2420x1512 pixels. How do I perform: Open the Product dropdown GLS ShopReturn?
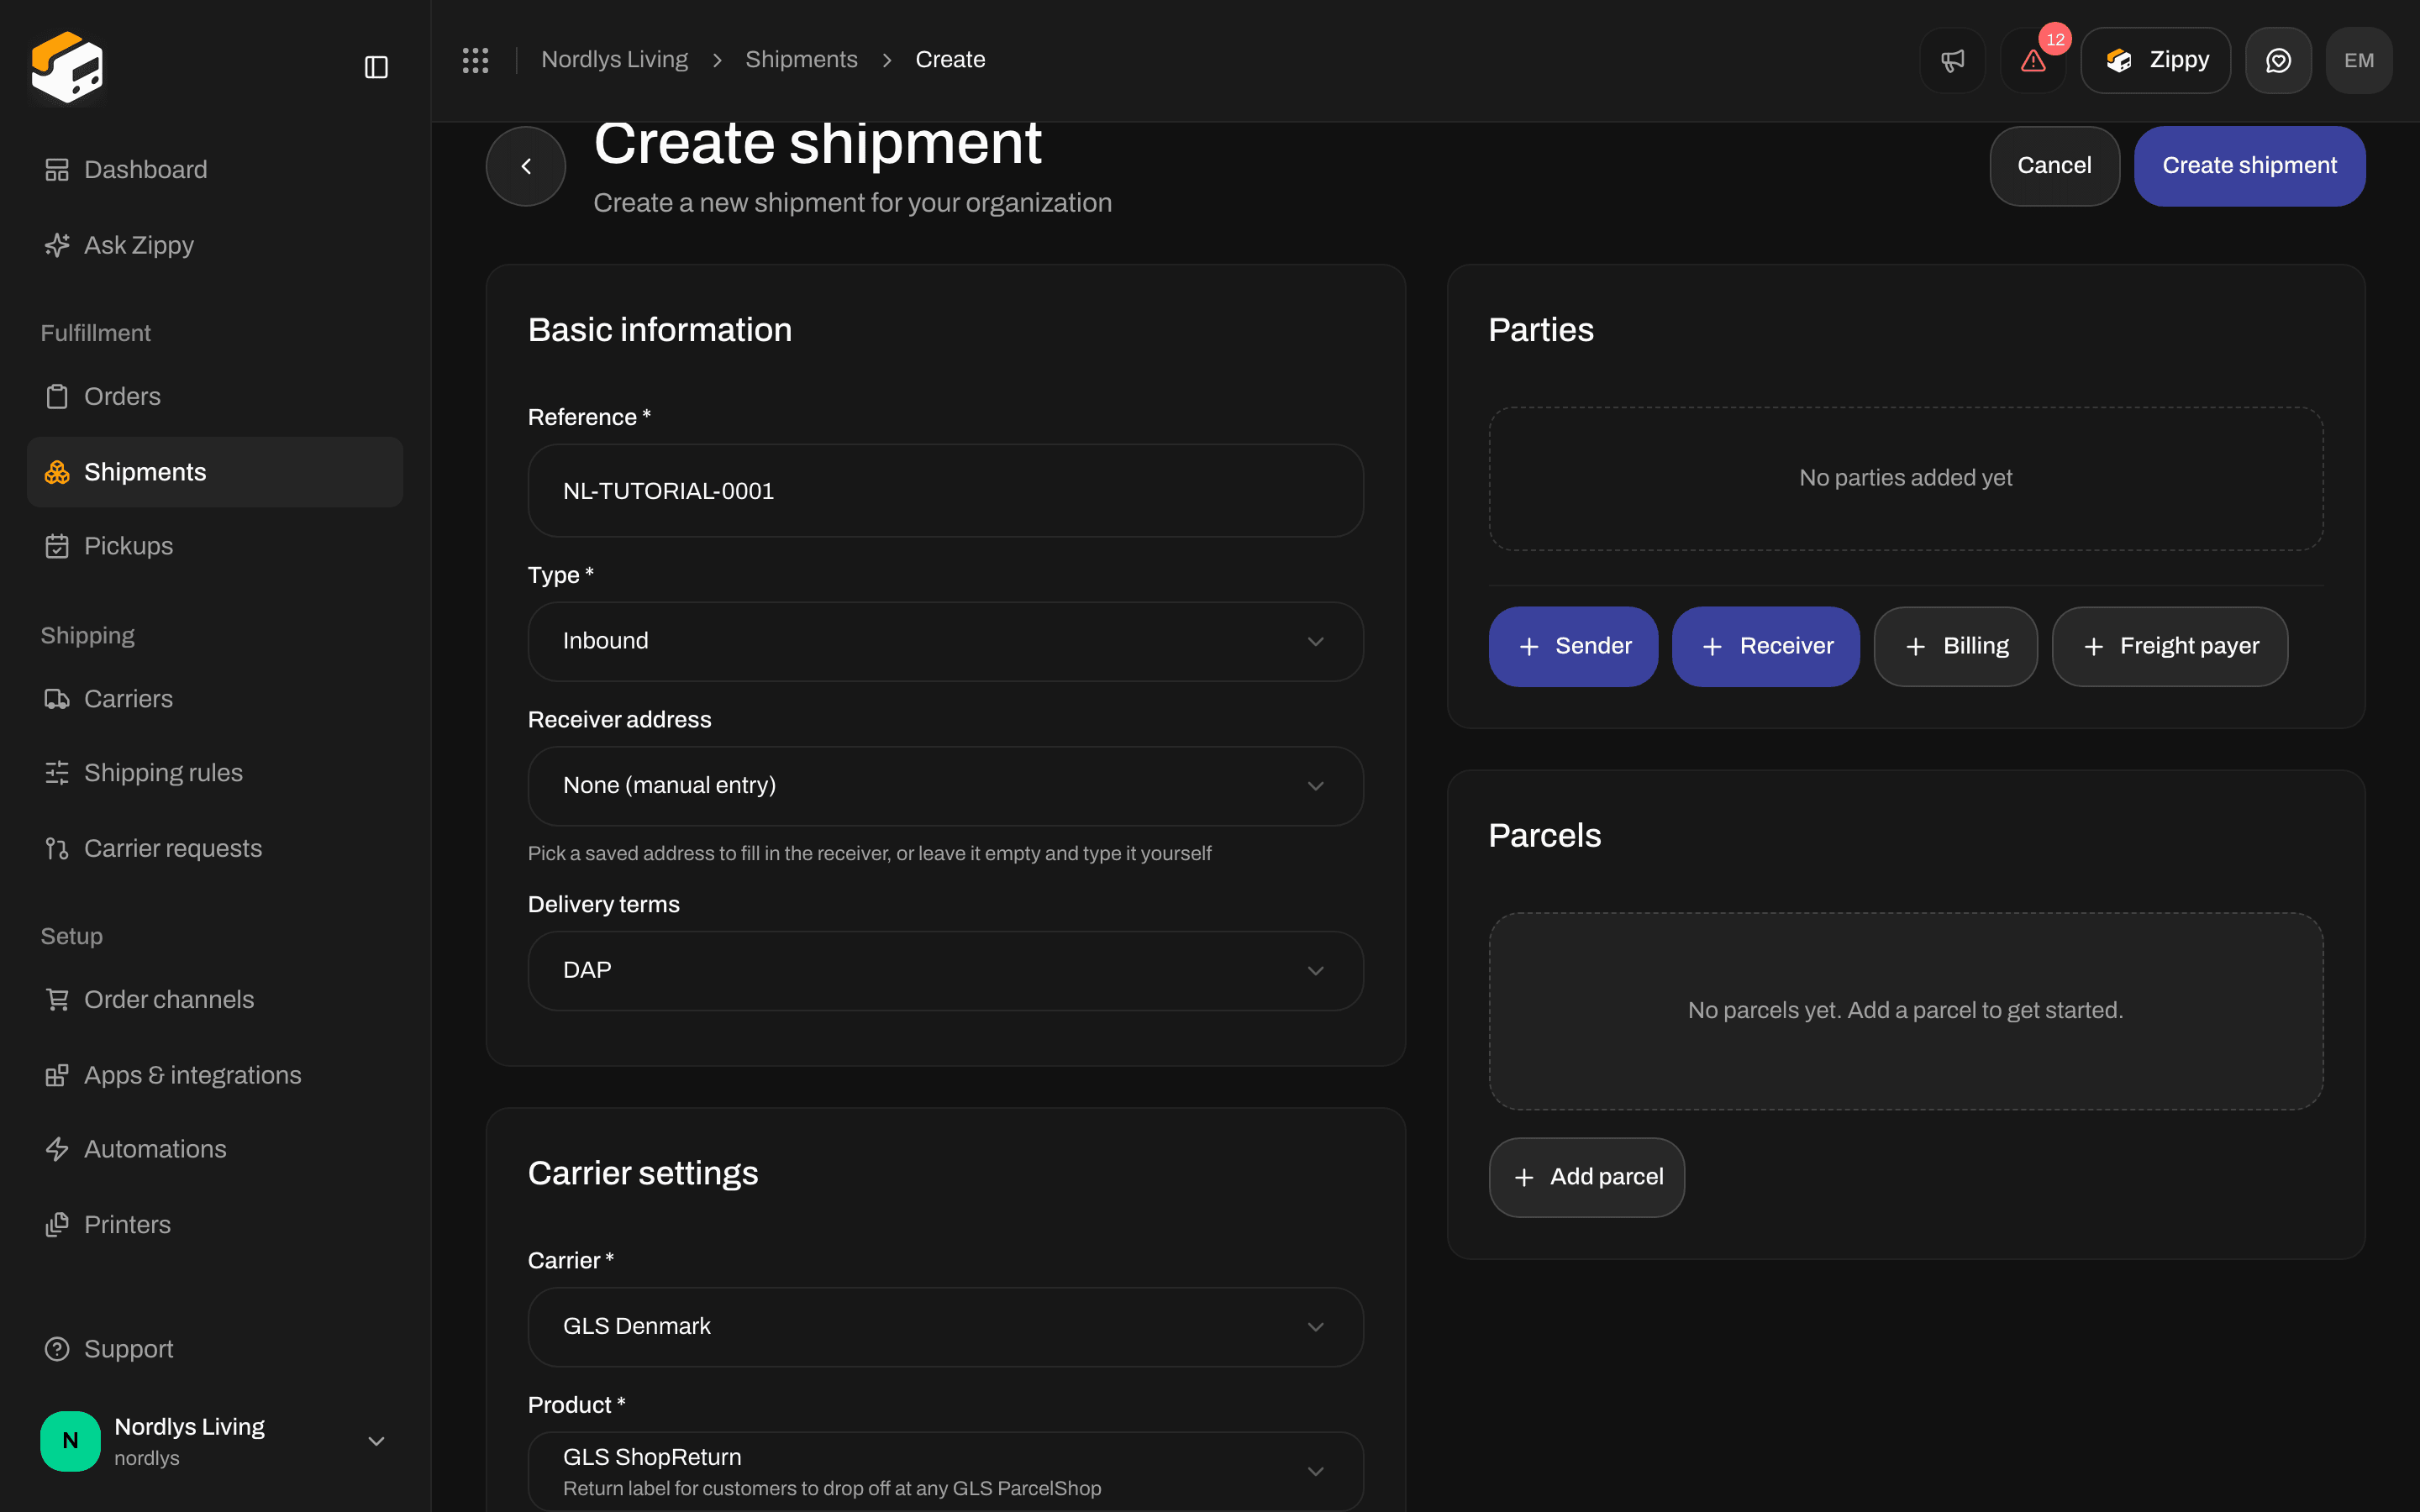pyautogui.click(x=945, y=1471)
